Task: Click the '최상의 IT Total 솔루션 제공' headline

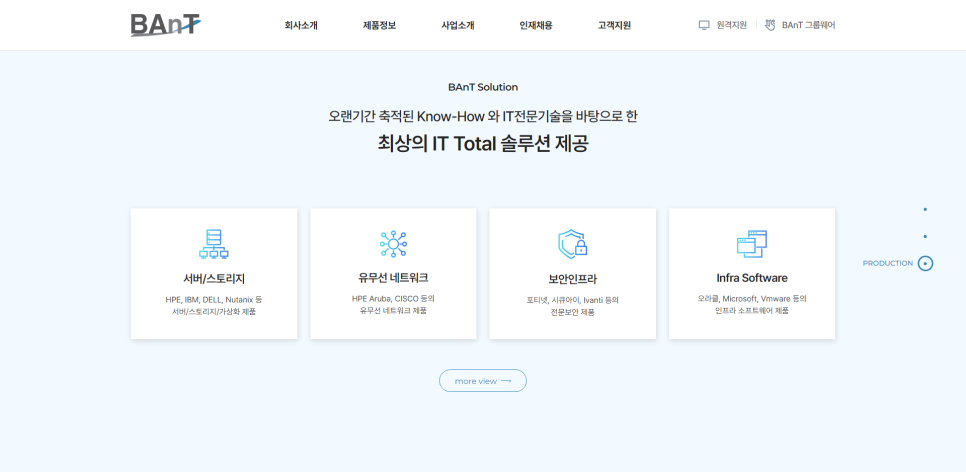Action: tap(483, 144)
